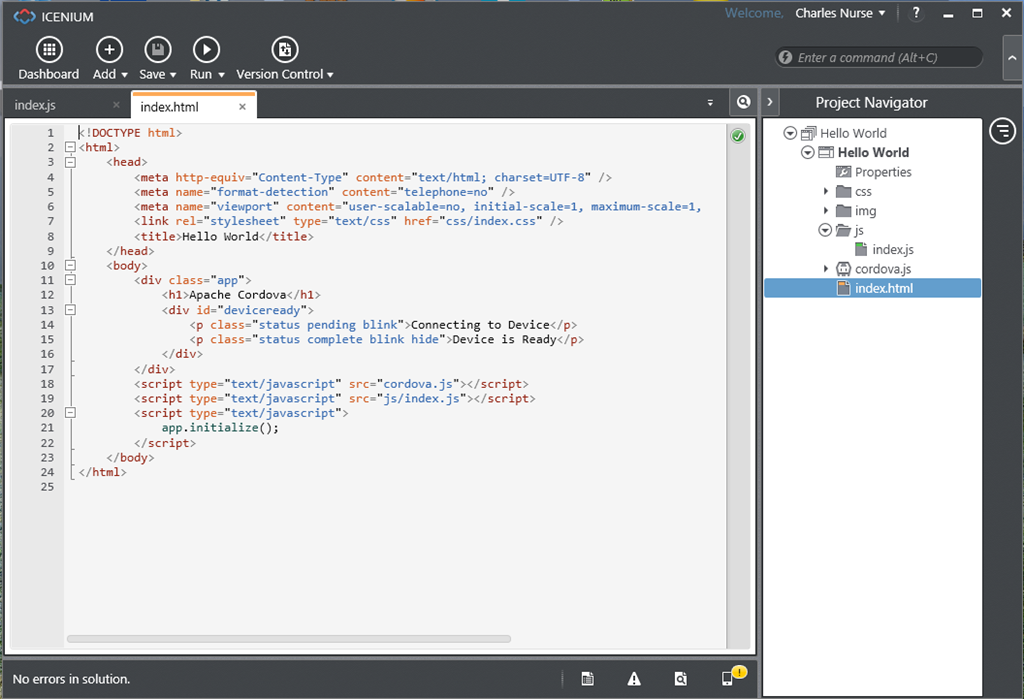Collapse the head fold on line 3
The height and width of the screenshot is (699, 1024).
pyautogui.click(x=70, y=162)
